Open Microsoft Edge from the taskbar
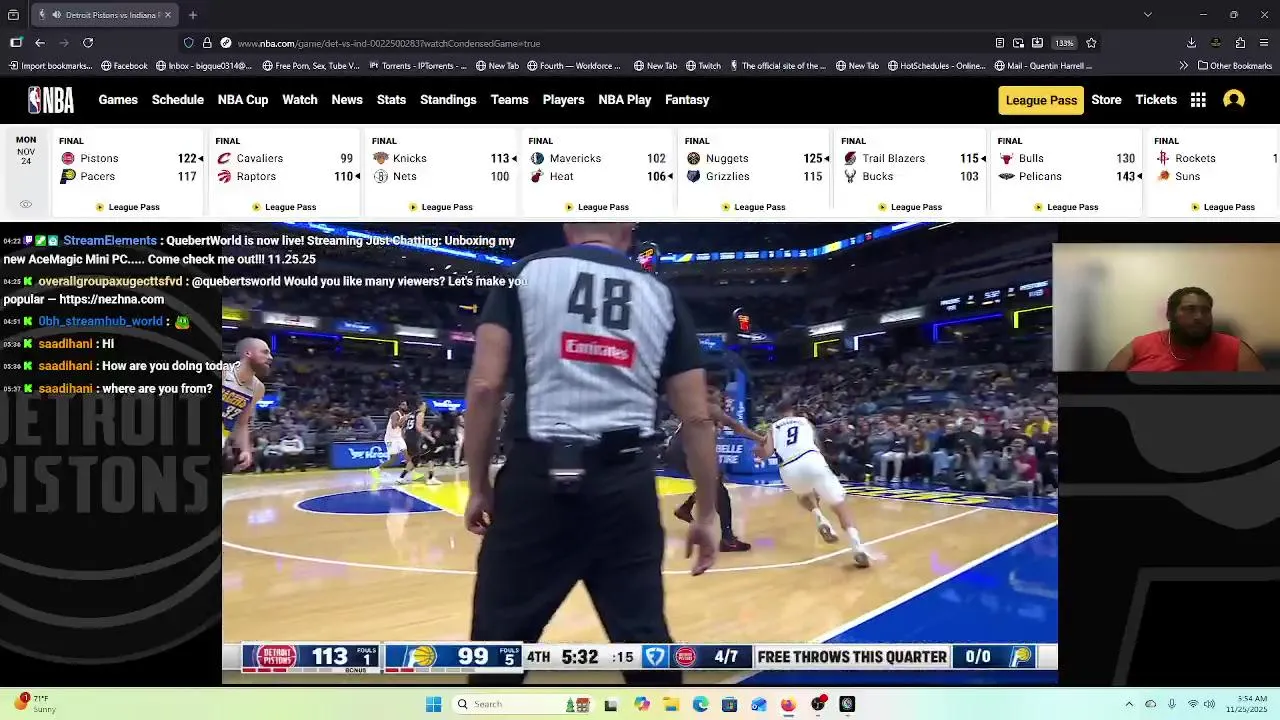 coord(700,704)
